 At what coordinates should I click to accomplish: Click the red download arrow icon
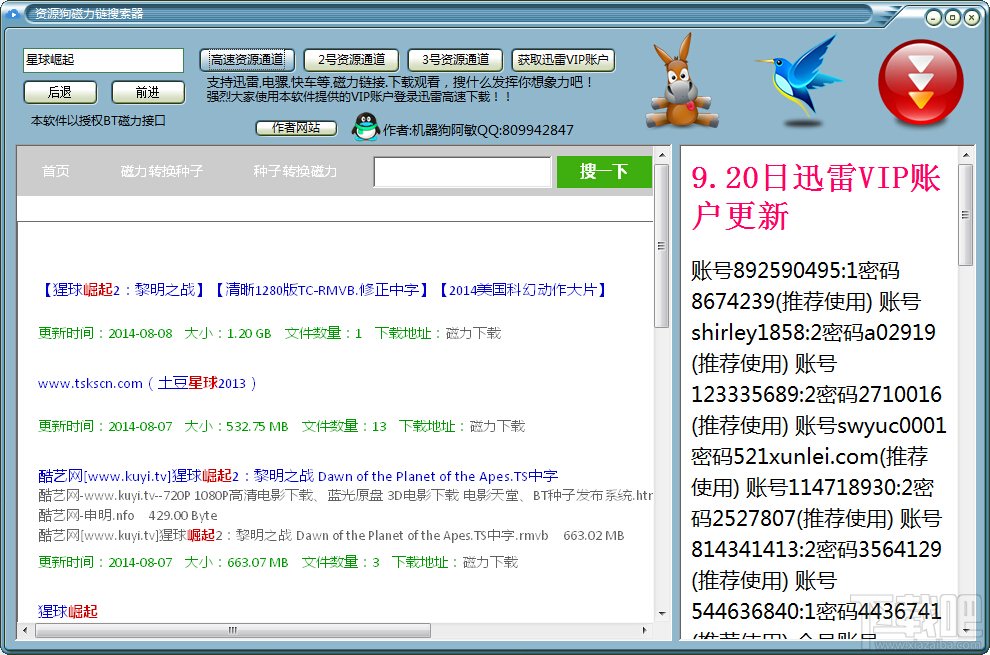tap(921, 82)
